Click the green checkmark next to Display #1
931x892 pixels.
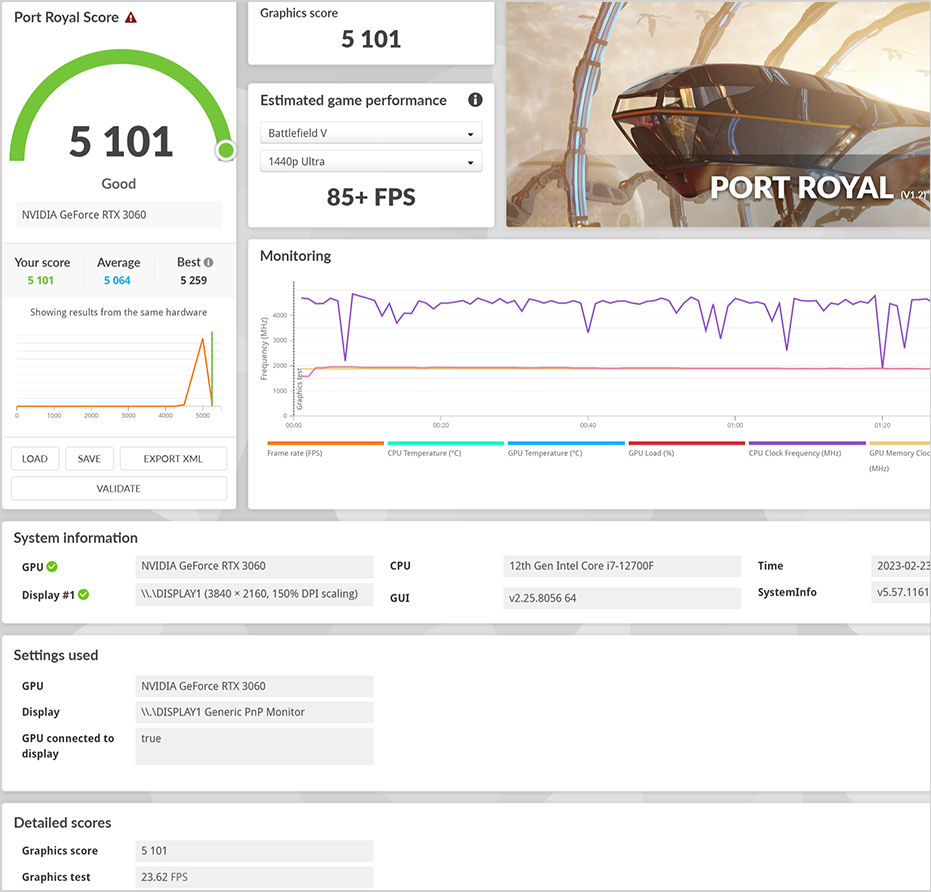click(84, 594)
